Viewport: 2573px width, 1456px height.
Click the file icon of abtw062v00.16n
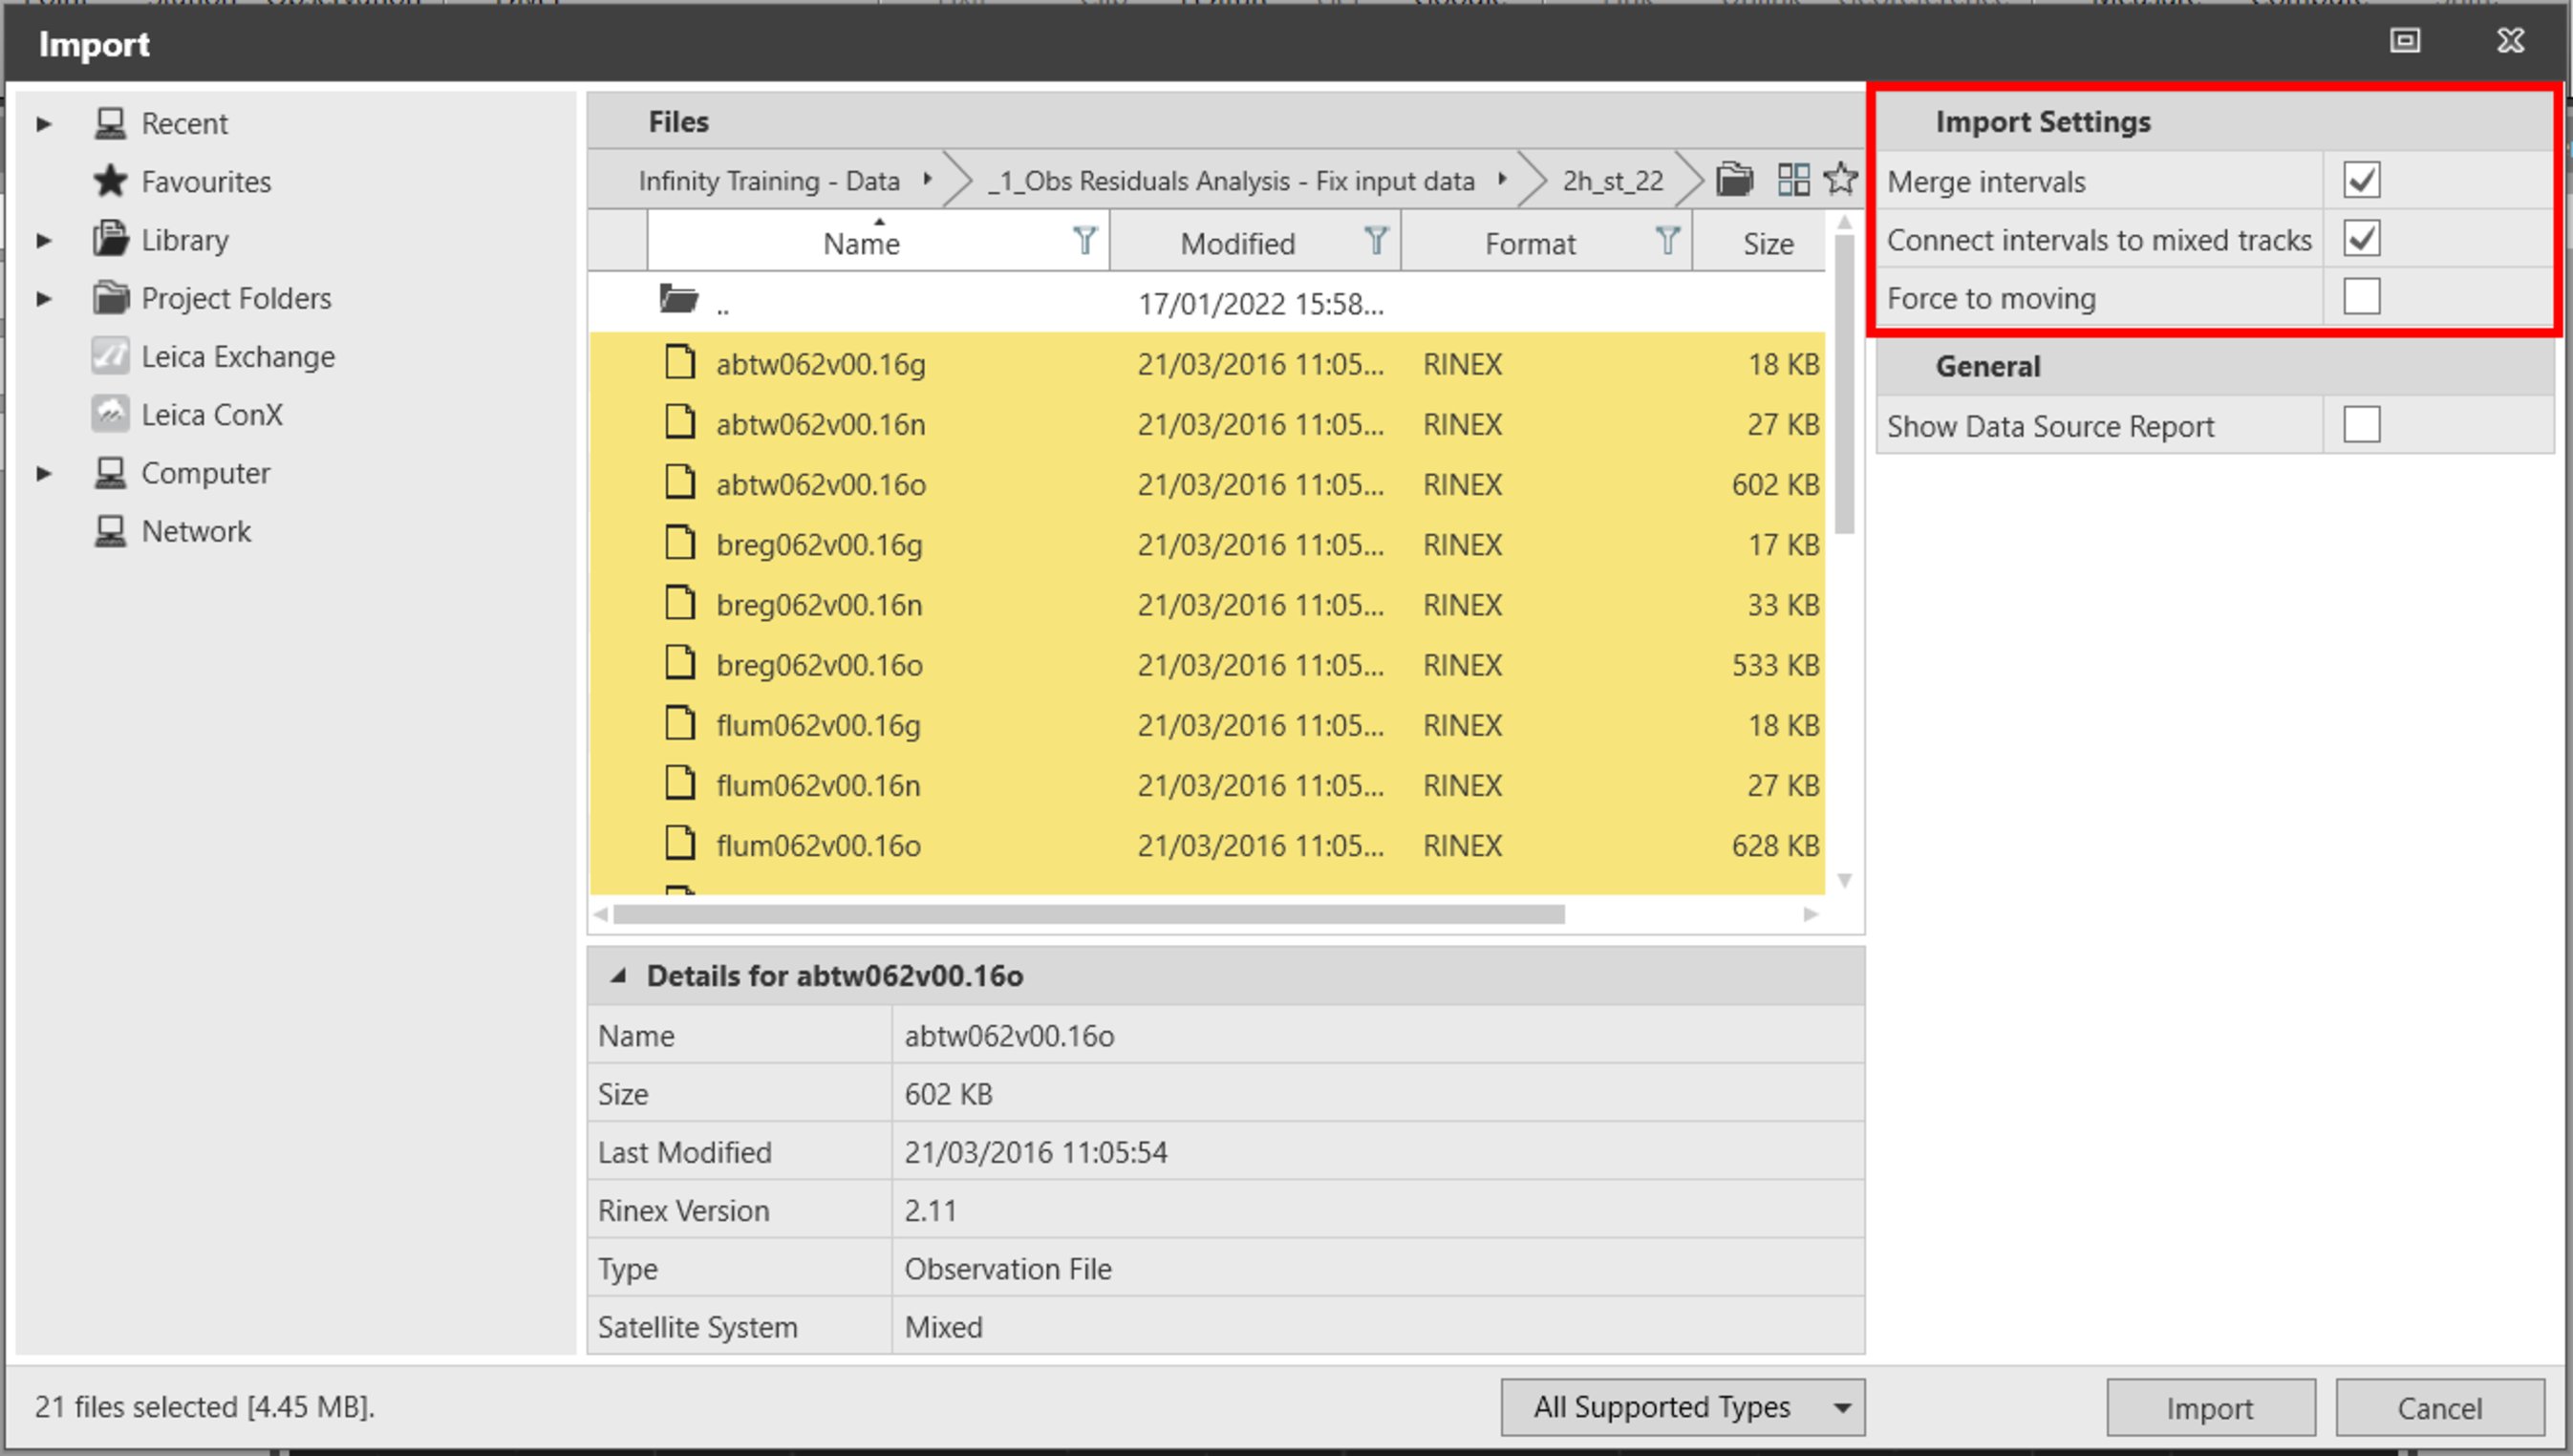click(680, 421)
